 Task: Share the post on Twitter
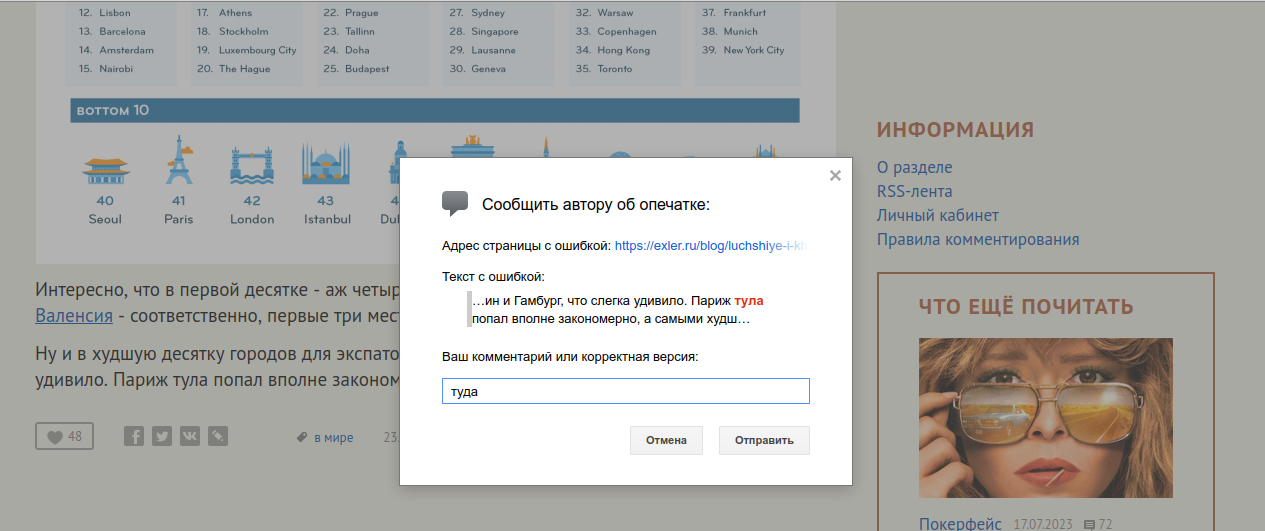tap(161, 436)
